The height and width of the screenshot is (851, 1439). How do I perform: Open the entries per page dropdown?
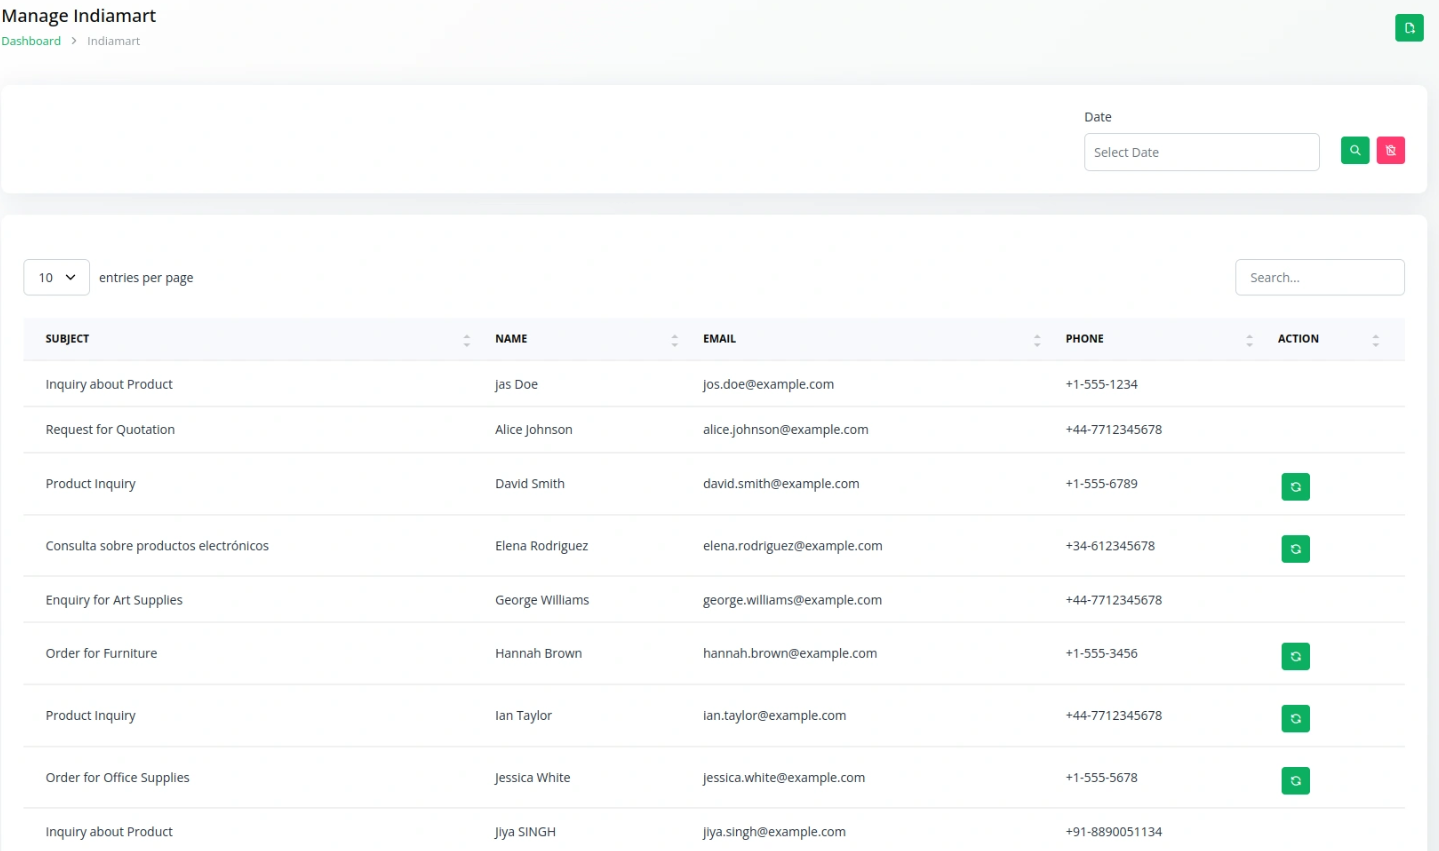pyautogui.click(x=56, y=277)
